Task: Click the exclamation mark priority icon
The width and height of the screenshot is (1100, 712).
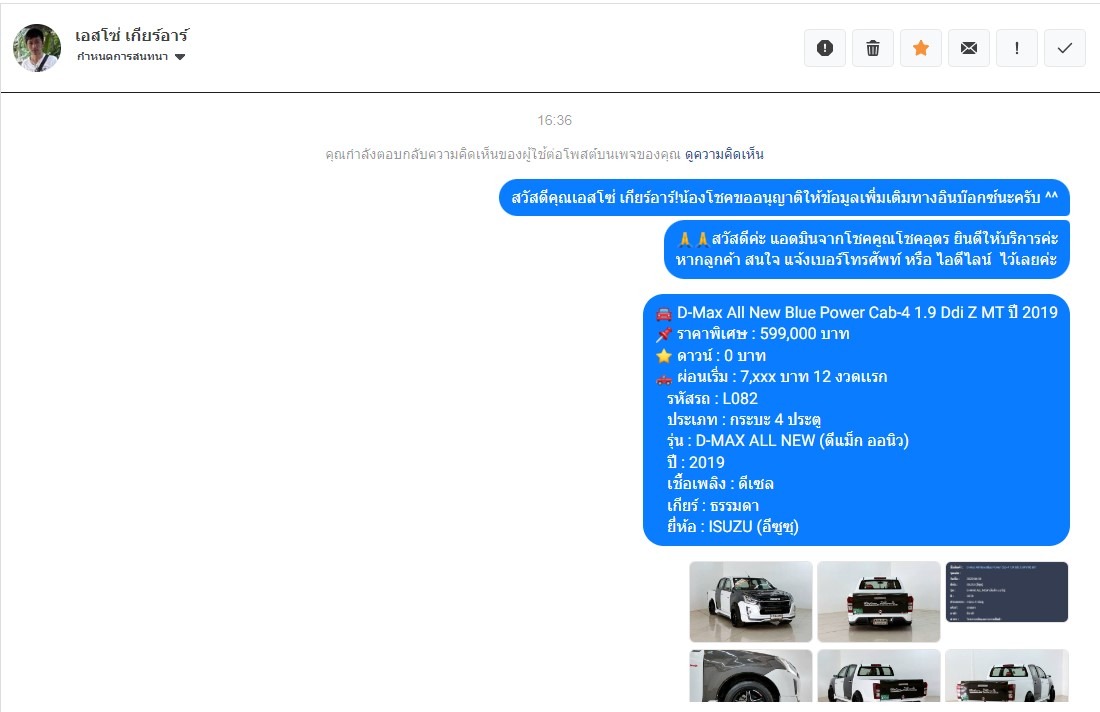Action: (x=1017, y=48)
